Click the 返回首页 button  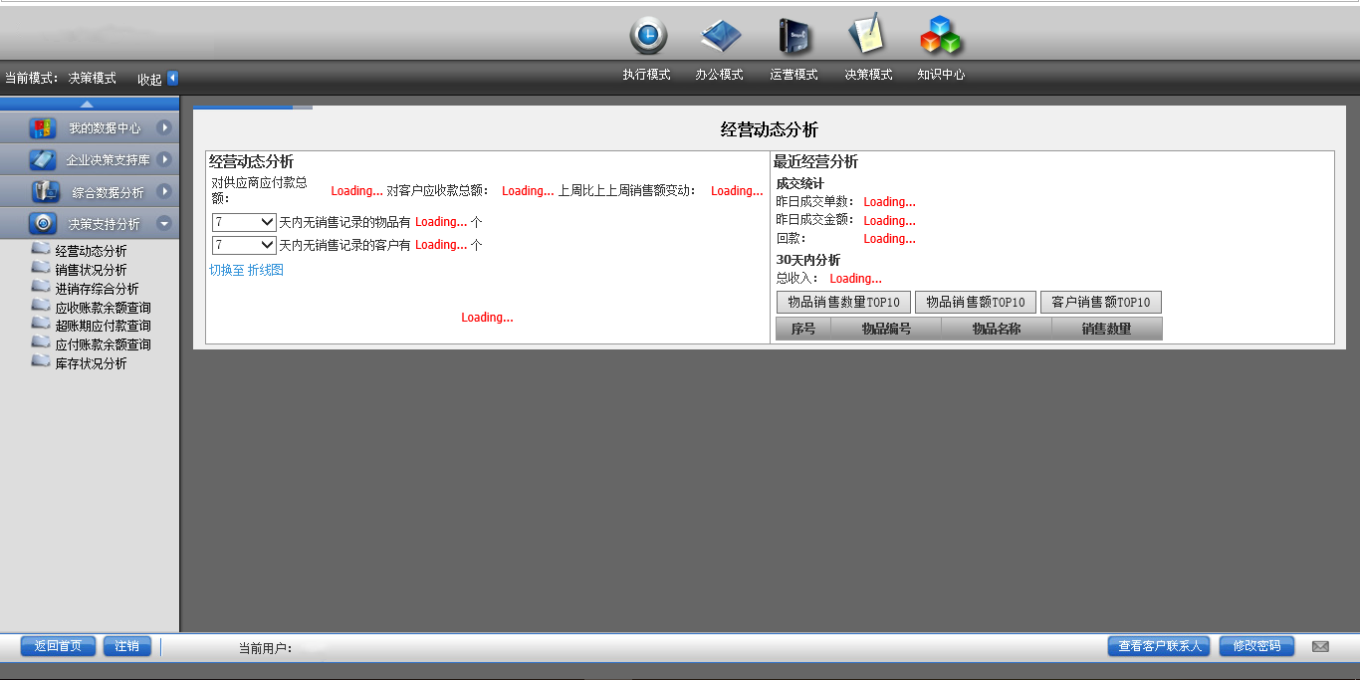(x=58, y=646)
